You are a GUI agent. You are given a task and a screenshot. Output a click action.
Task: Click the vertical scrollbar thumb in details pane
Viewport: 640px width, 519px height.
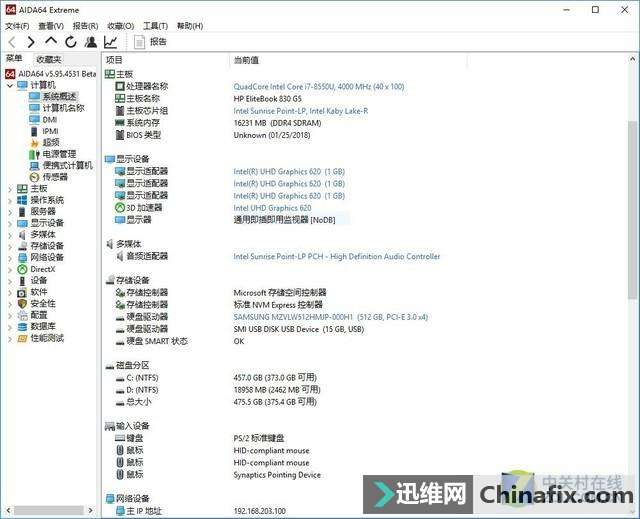click(x=632, y=208)
